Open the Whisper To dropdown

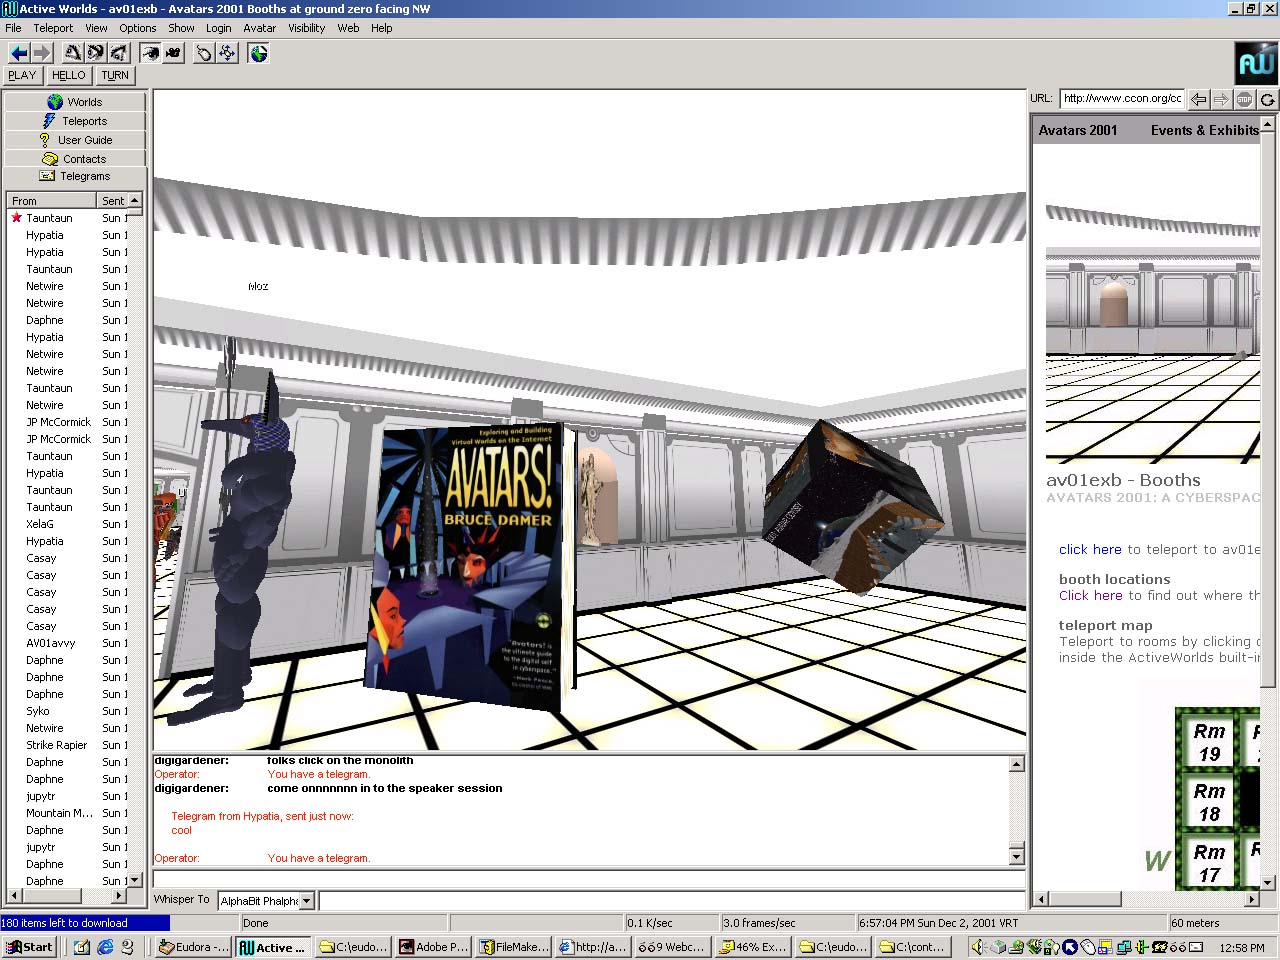tap(307, 901)
